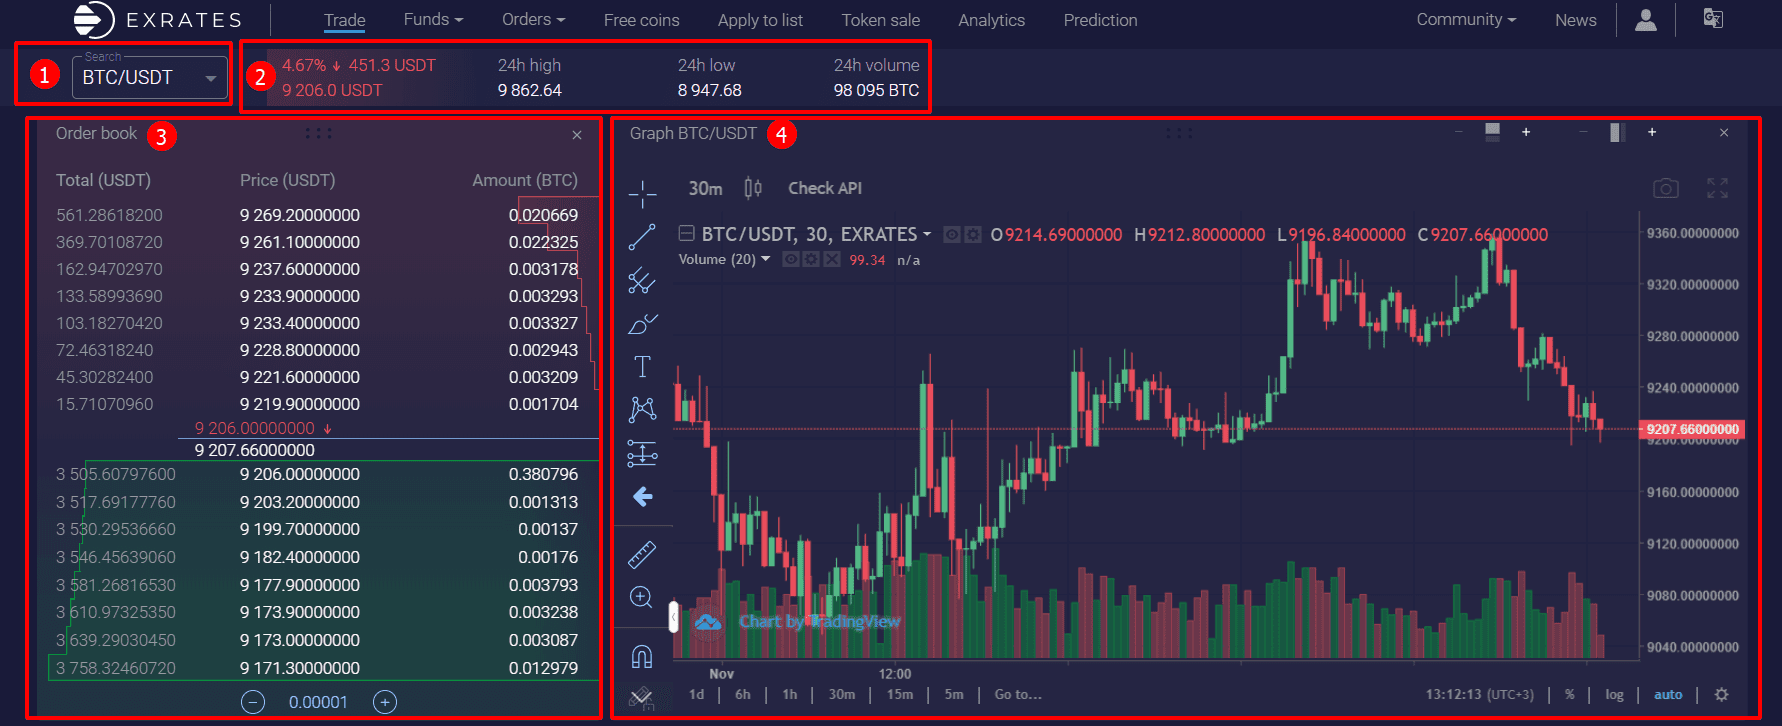Viewport: 1782px width, 726px height.
Task: Collapse the drawing toolbar side handle
Action: point(673,616)
